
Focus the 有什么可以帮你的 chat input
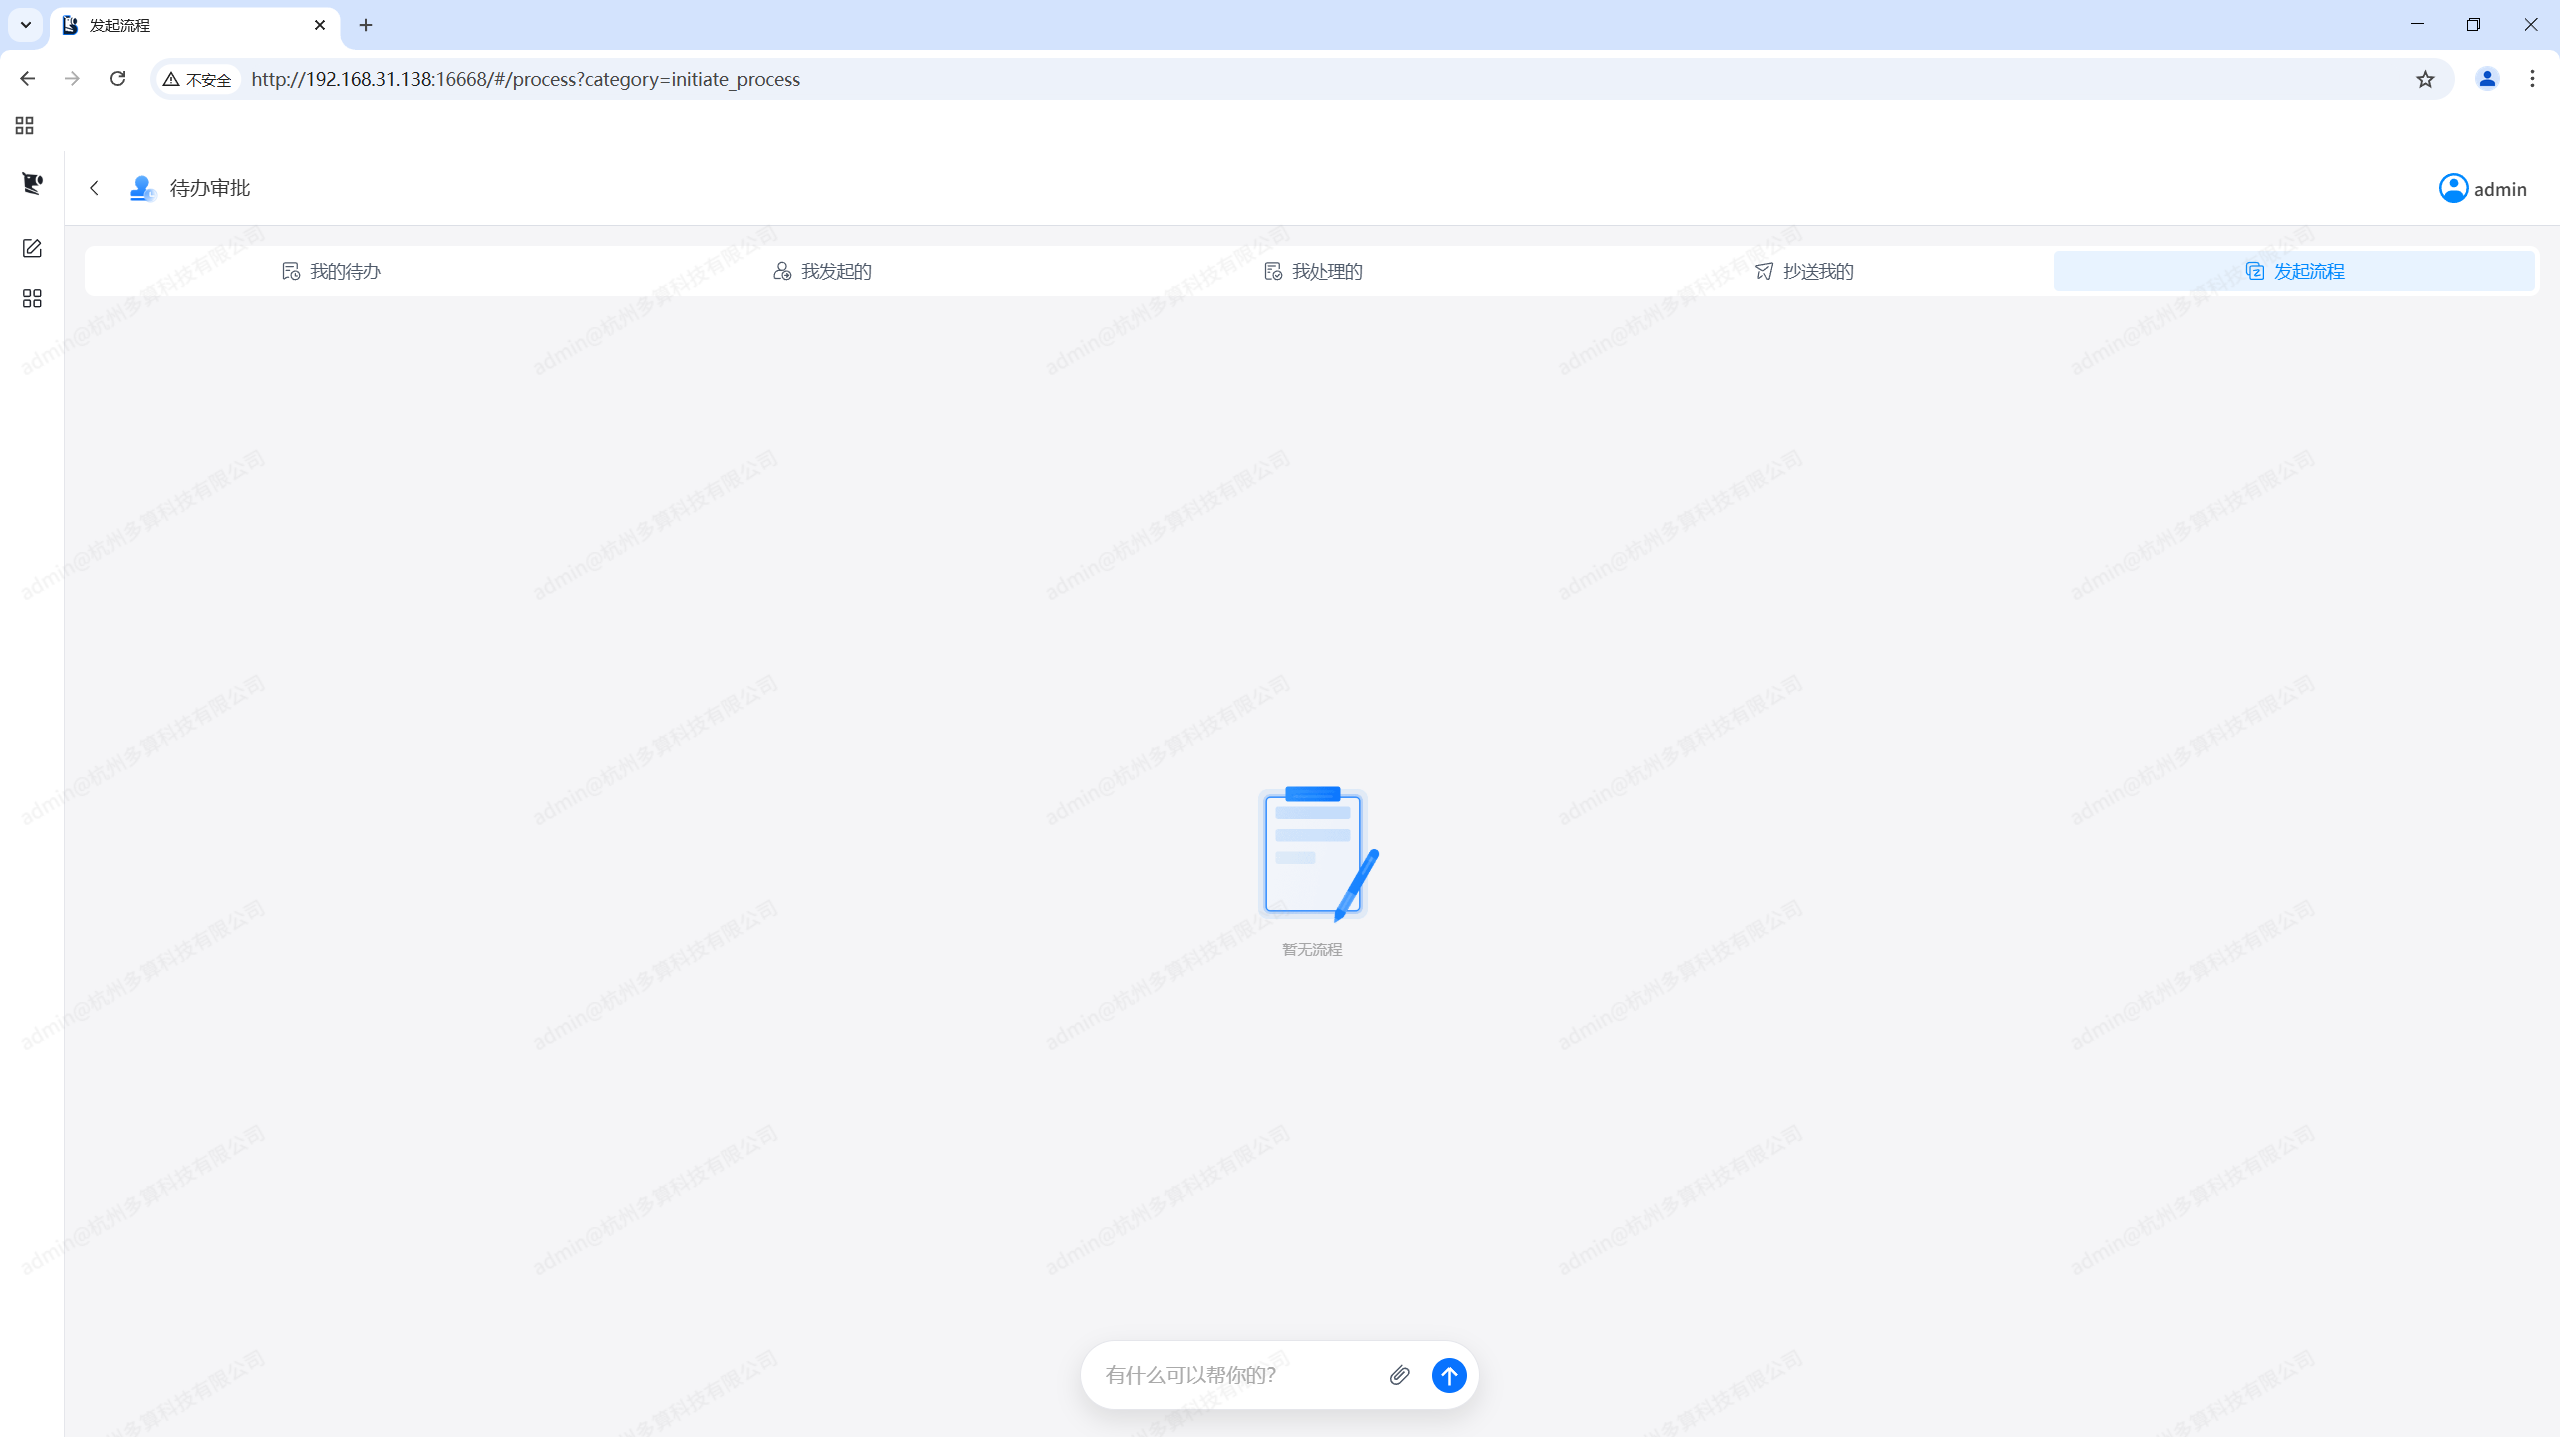tap(1238, 1375)
